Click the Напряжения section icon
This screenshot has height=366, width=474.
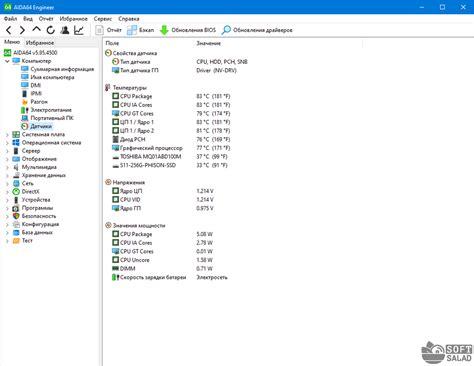tap(108, 182)
